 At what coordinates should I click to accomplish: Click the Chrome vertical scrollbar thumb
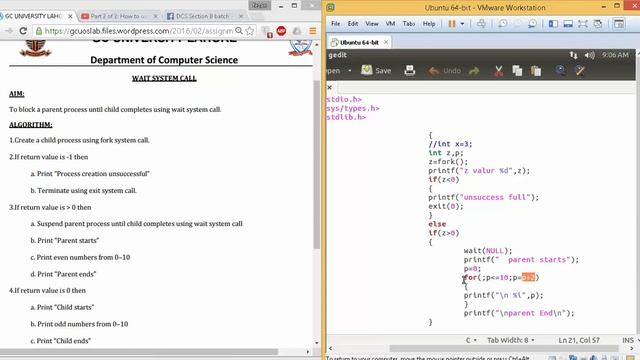point(317,164)
